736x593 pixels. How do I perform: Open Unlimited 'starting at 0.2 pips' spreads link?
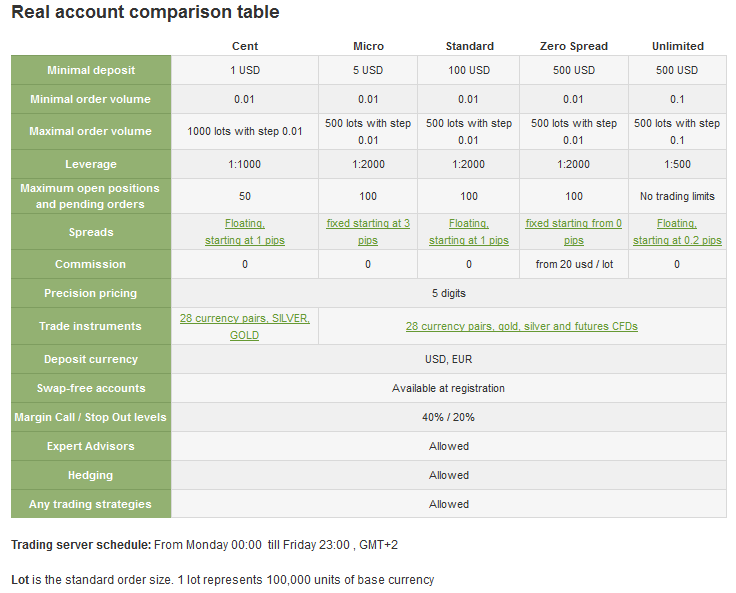(x=677, y=232)
